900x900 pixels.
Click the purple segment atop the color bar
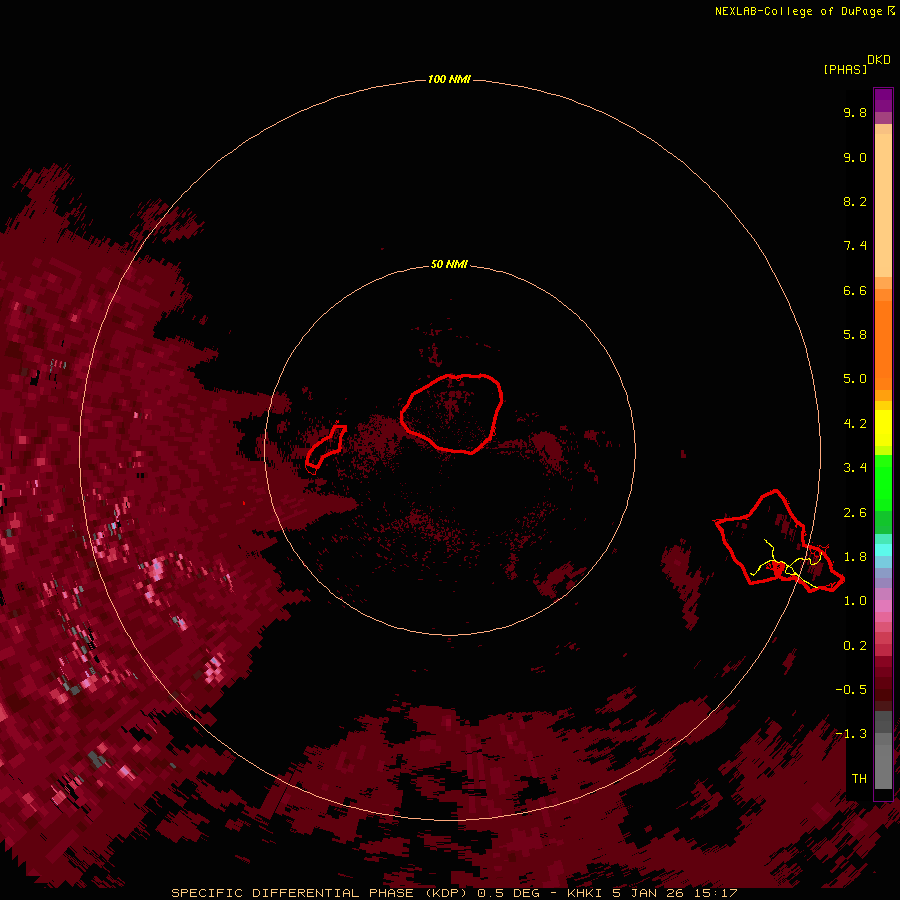883,100
